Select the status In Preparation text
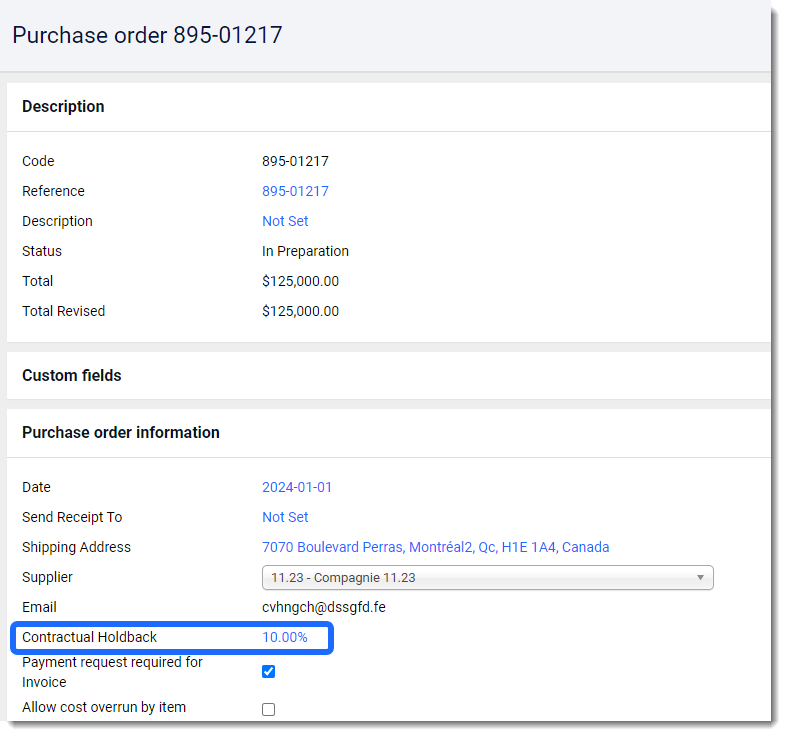This screenshot has height=736, width=786. click(305, 251)
